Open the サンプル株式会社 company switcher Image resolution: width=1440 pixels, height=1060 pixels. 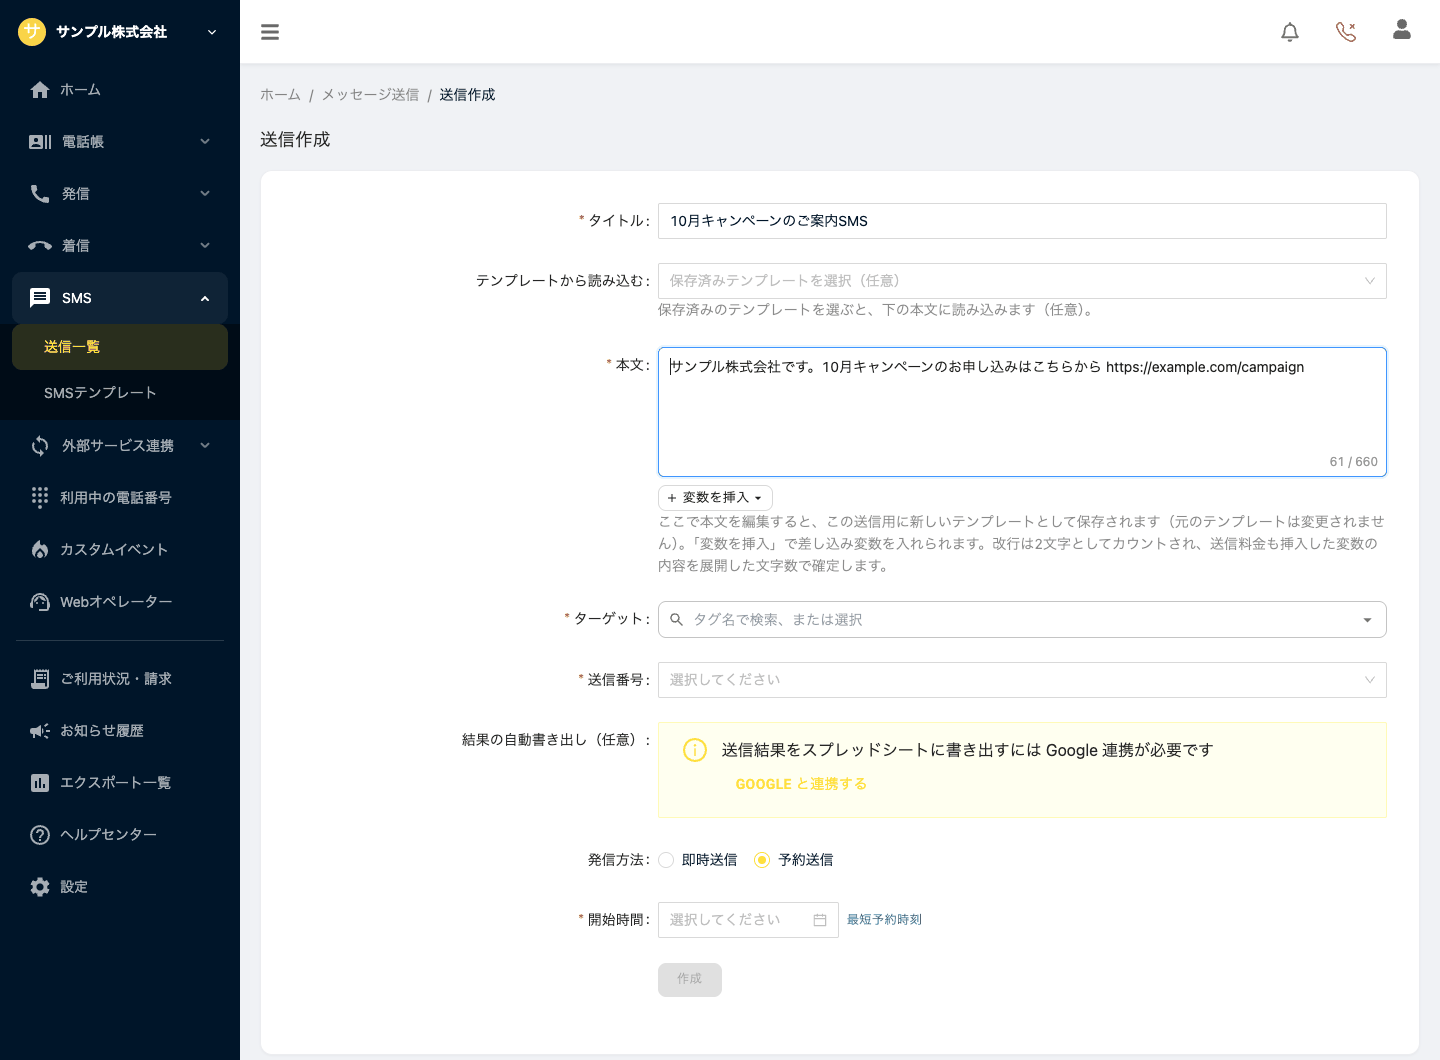(120, 32)
